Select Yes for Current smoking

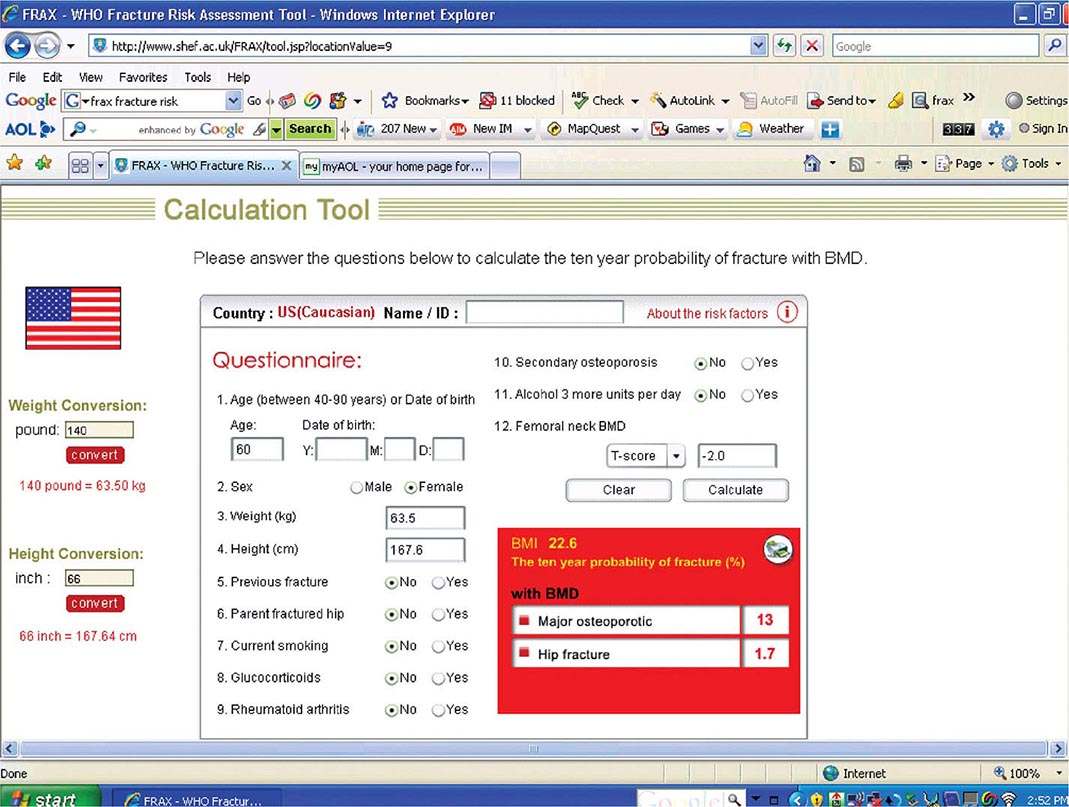click(439, 646)
